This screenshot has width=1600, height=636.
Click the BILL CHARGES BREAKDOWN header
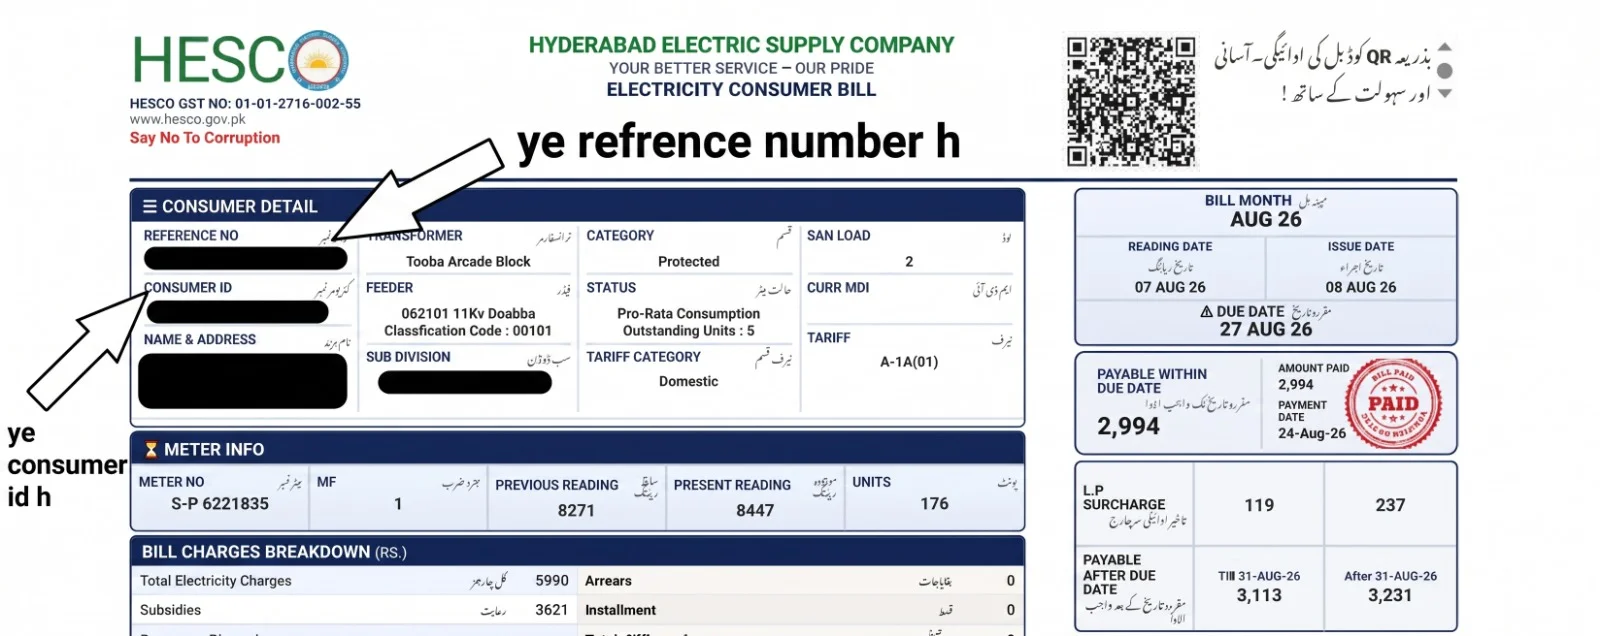tap(274, 552)
